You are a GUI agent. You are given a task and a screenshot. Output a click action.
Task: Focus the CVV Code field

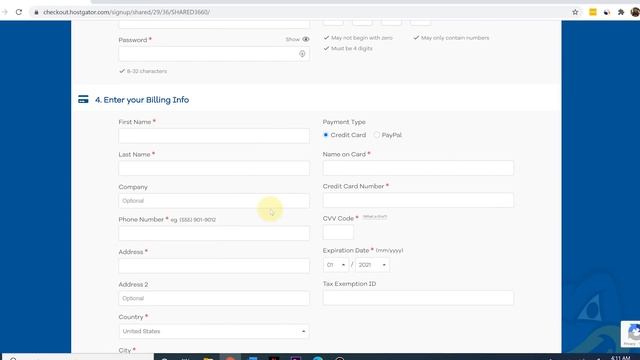338,232
